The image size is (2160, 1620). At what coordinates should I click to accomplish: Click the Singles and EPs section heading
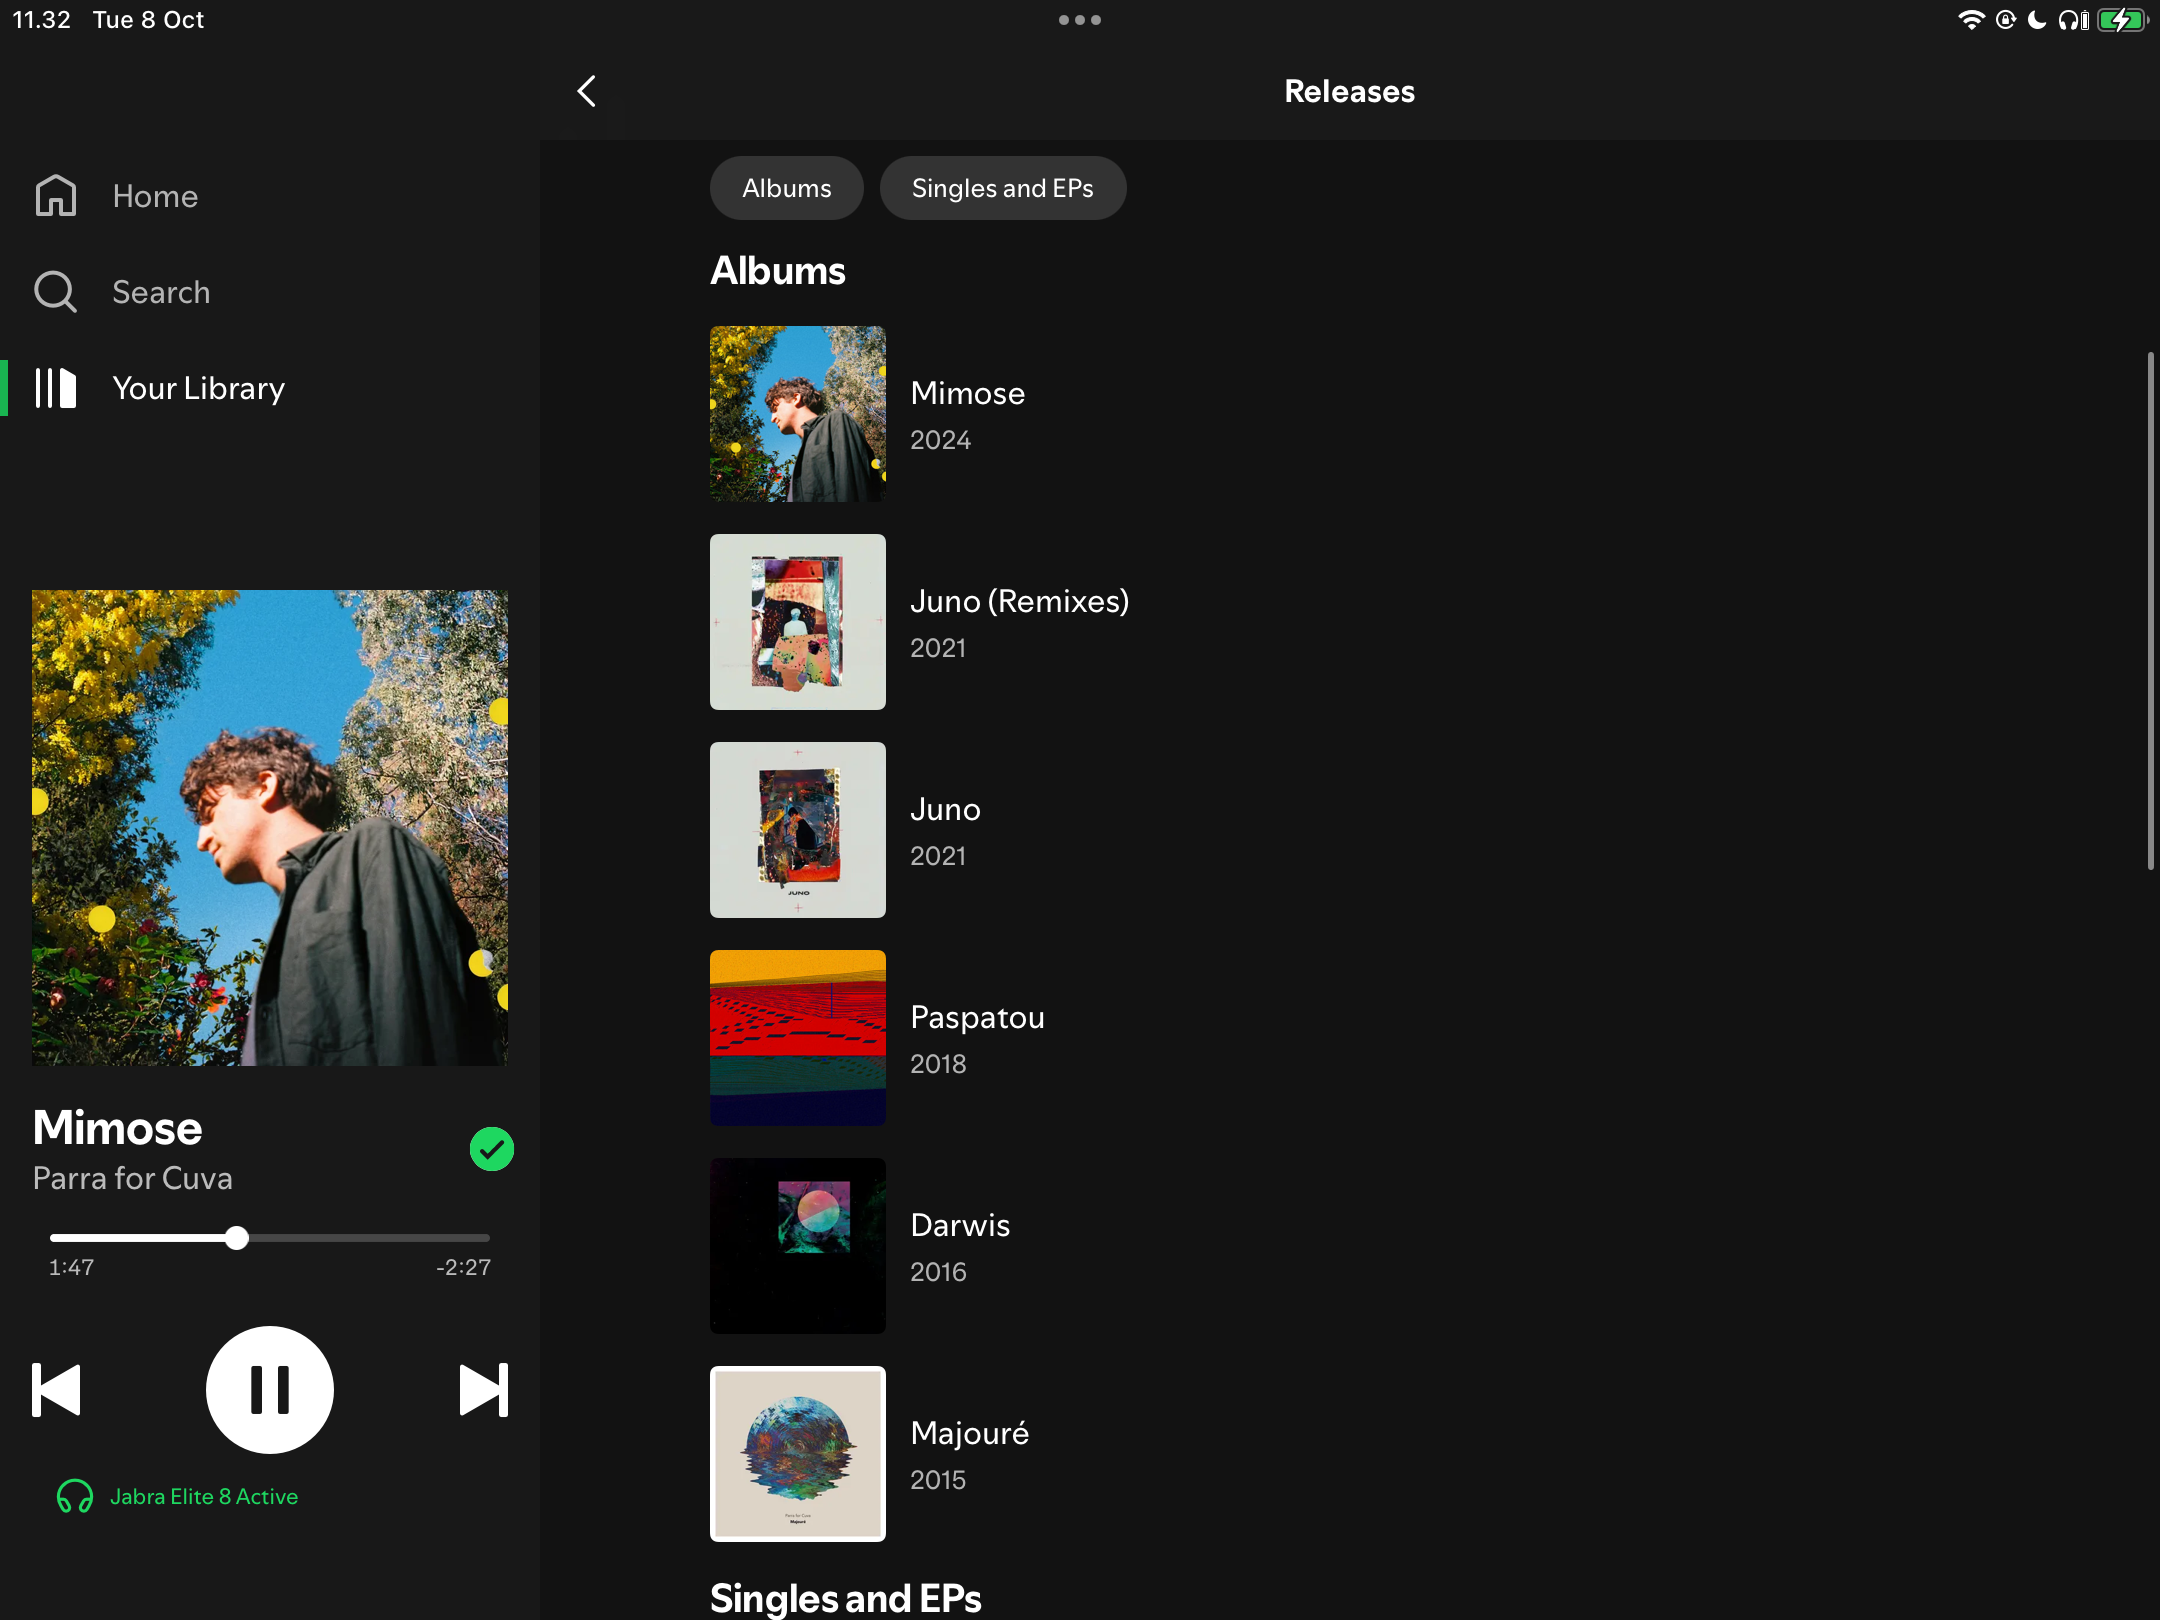pos(846,1598)
